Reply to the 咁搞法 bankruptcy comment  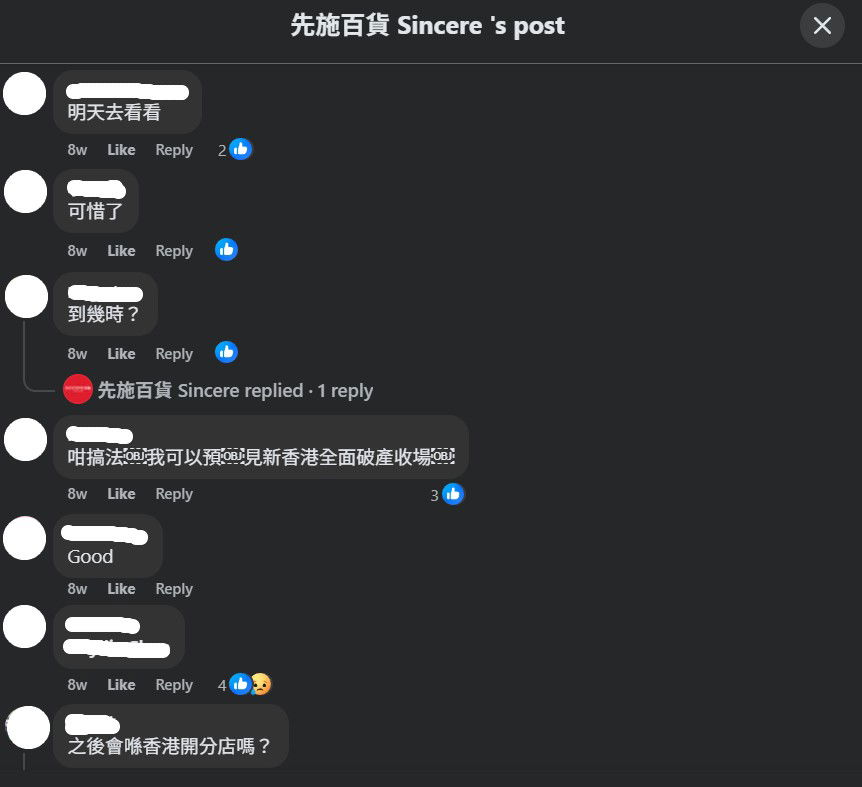(x=174, y=494)
